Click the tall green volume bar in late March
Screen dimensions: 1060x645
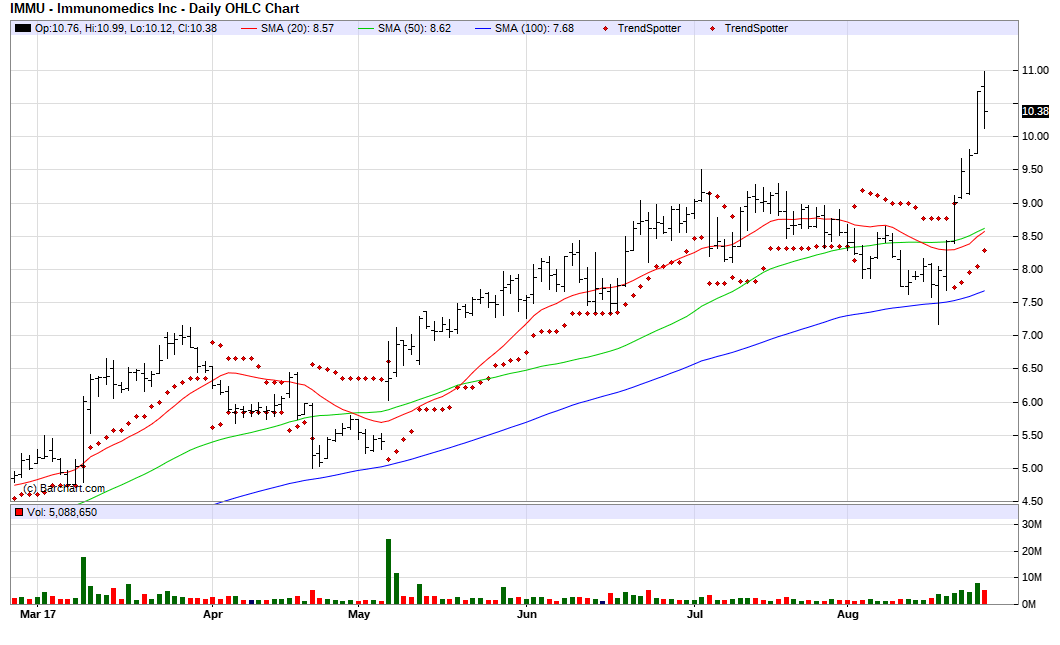coord(84,580)
